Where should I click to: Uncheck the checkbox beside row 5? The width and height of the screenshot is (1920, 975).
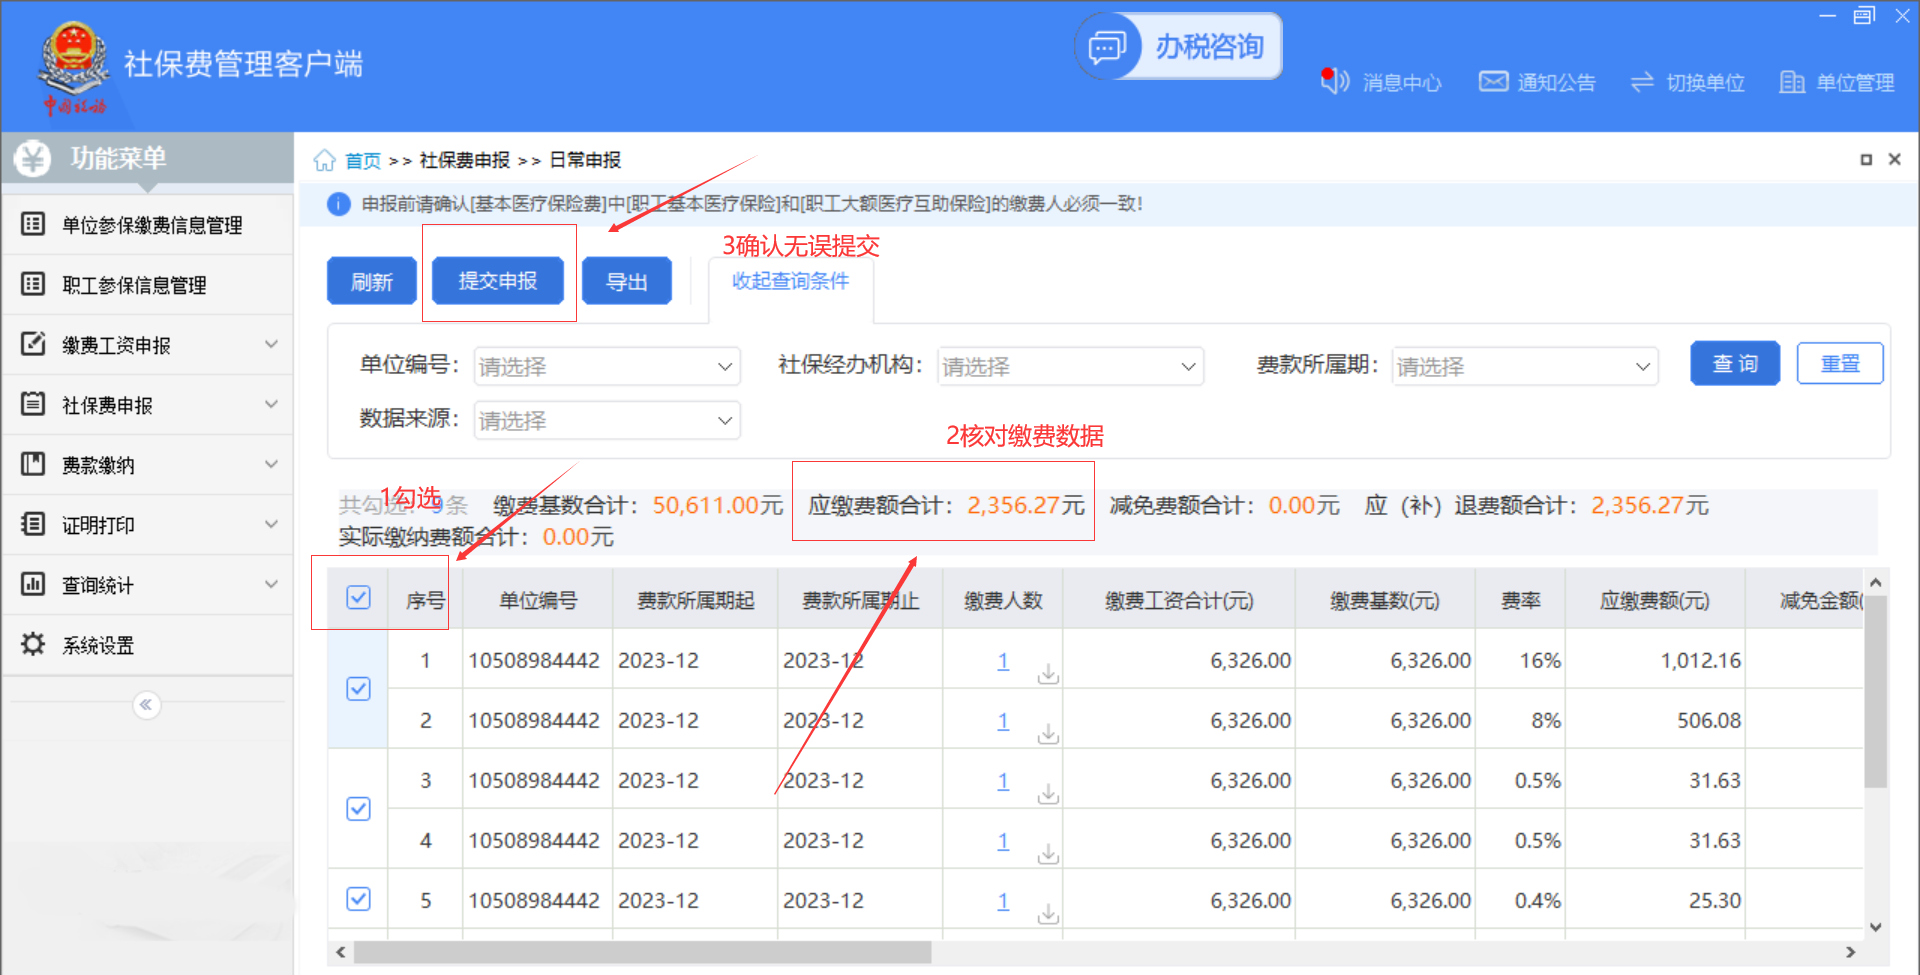pos(358,899)
